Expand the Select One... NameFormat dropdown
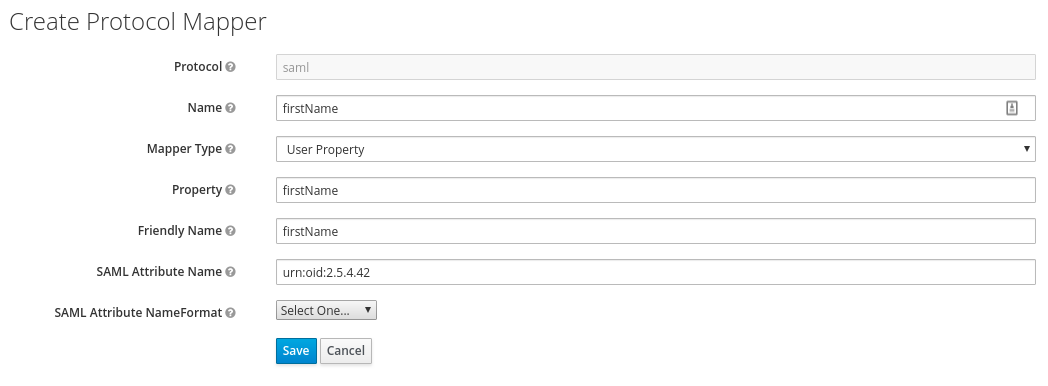The image size is (1048, 386). pyautogui.click(x=326, y=310)
